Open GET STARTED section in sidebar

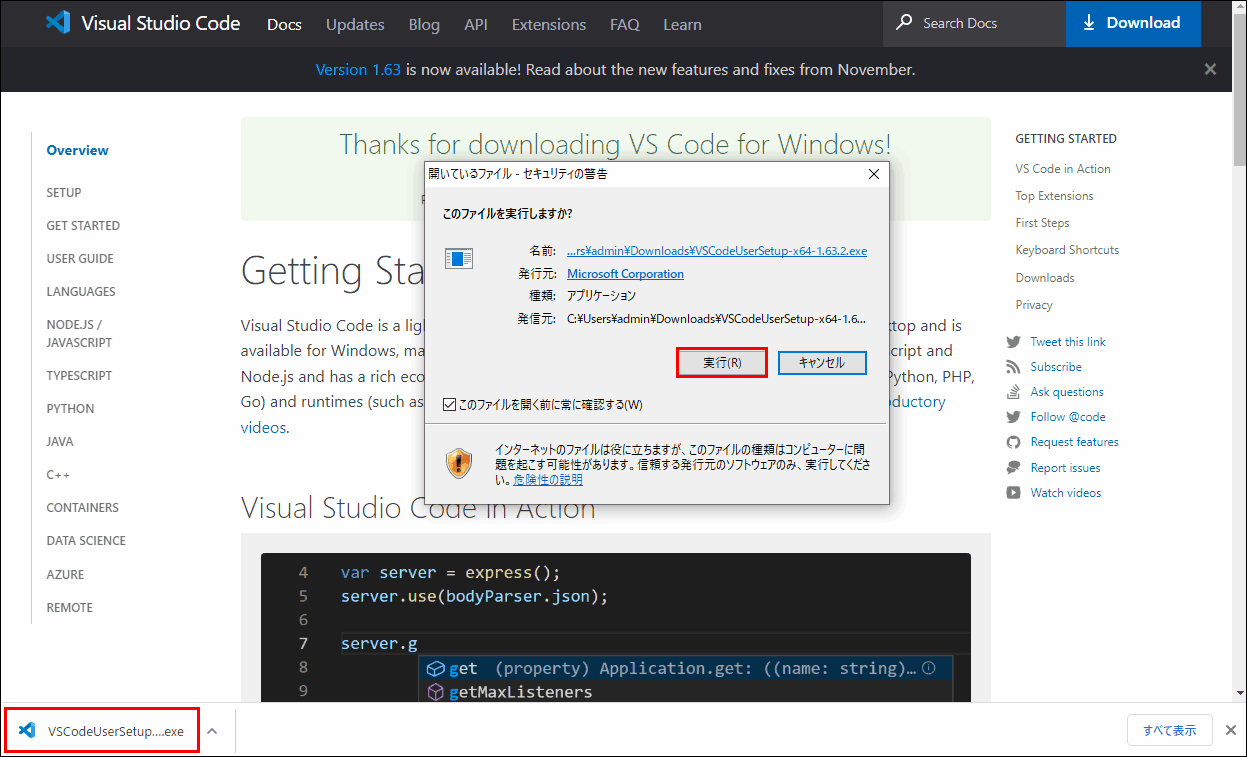coord(83,225)
